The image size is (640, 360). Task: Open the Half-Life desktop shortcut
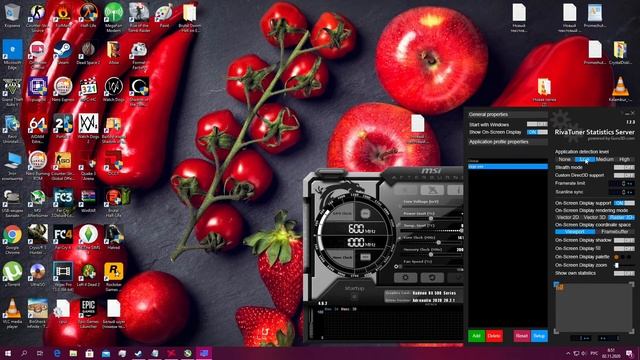pos(88,16)
